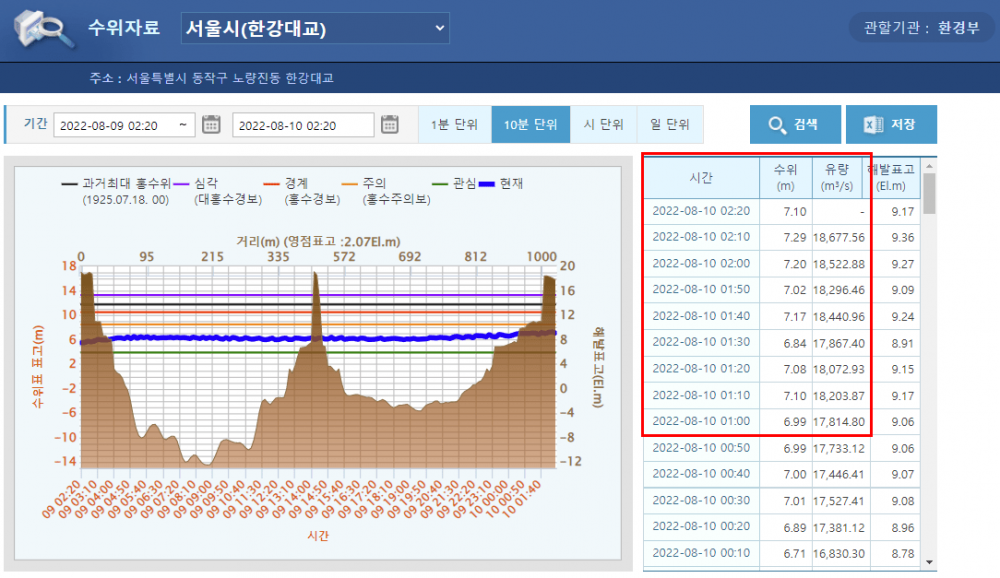Click the table vertical scrollbar thumb
Image resolution: width=1000 pixels, height=578 pixels.
pos(929,193)
